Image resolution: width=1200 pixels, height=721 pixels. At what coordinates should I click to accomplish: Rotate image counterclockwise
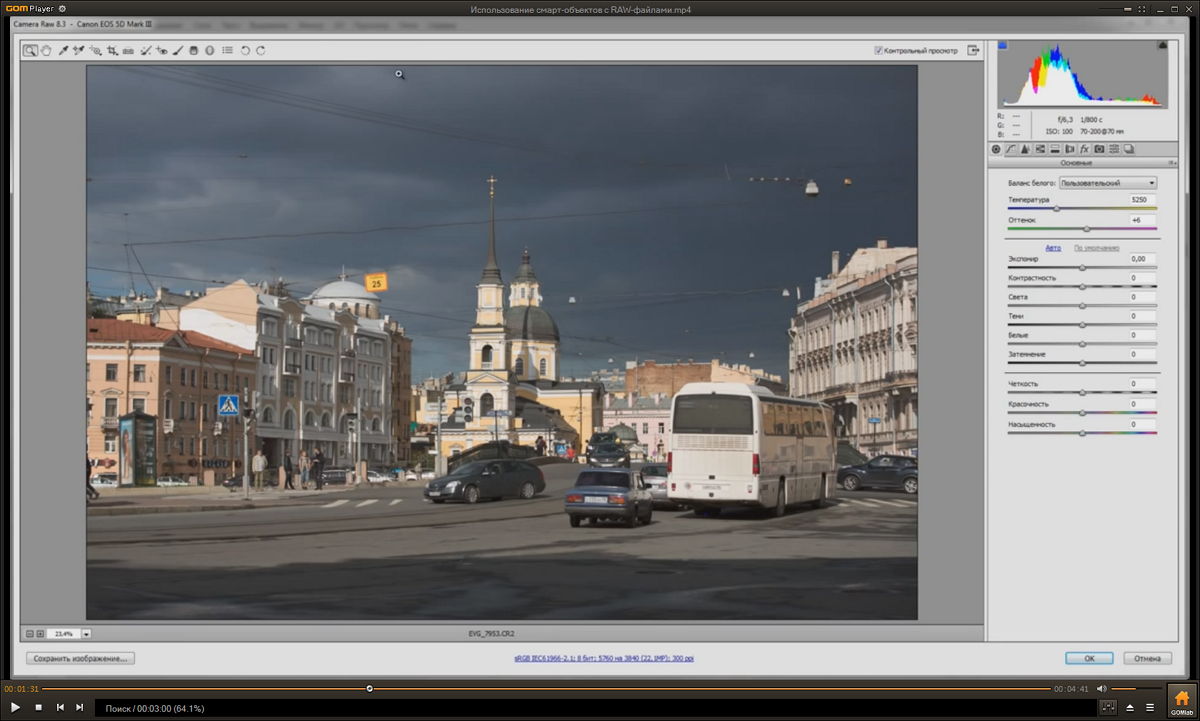click(x=245, y=50)
